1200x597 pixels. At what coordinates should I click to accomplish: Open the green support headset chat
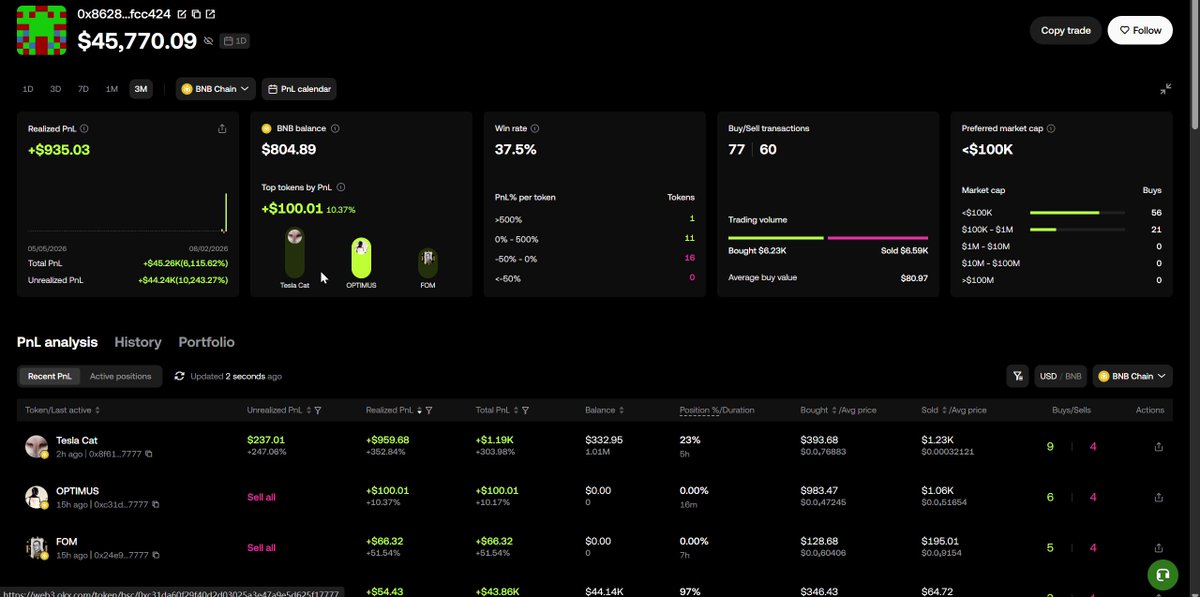coord(1162,576)
